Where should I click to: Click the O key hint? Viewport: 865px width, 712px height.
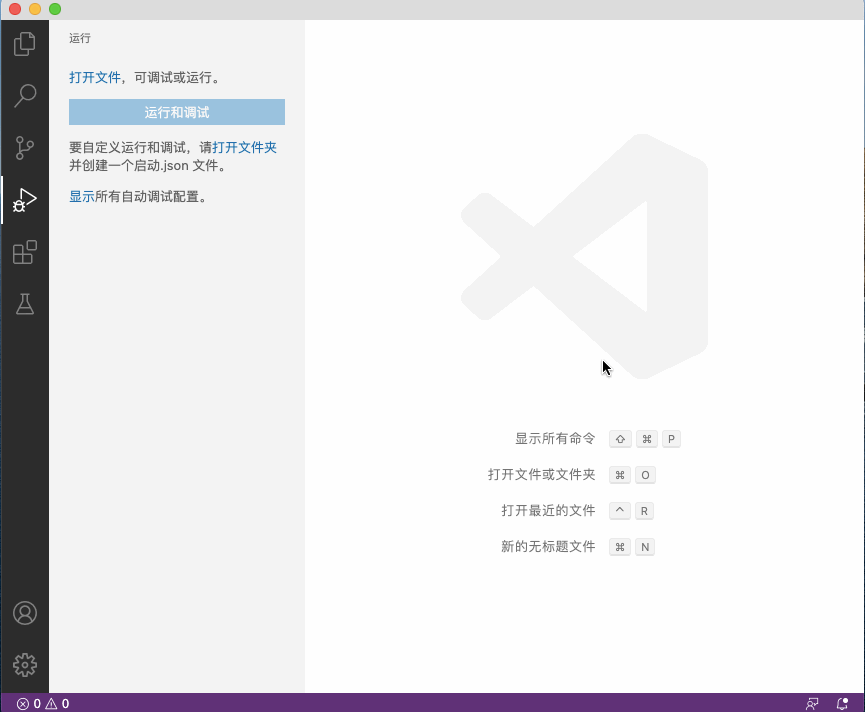pyautogui.click(x=645, y=475)
